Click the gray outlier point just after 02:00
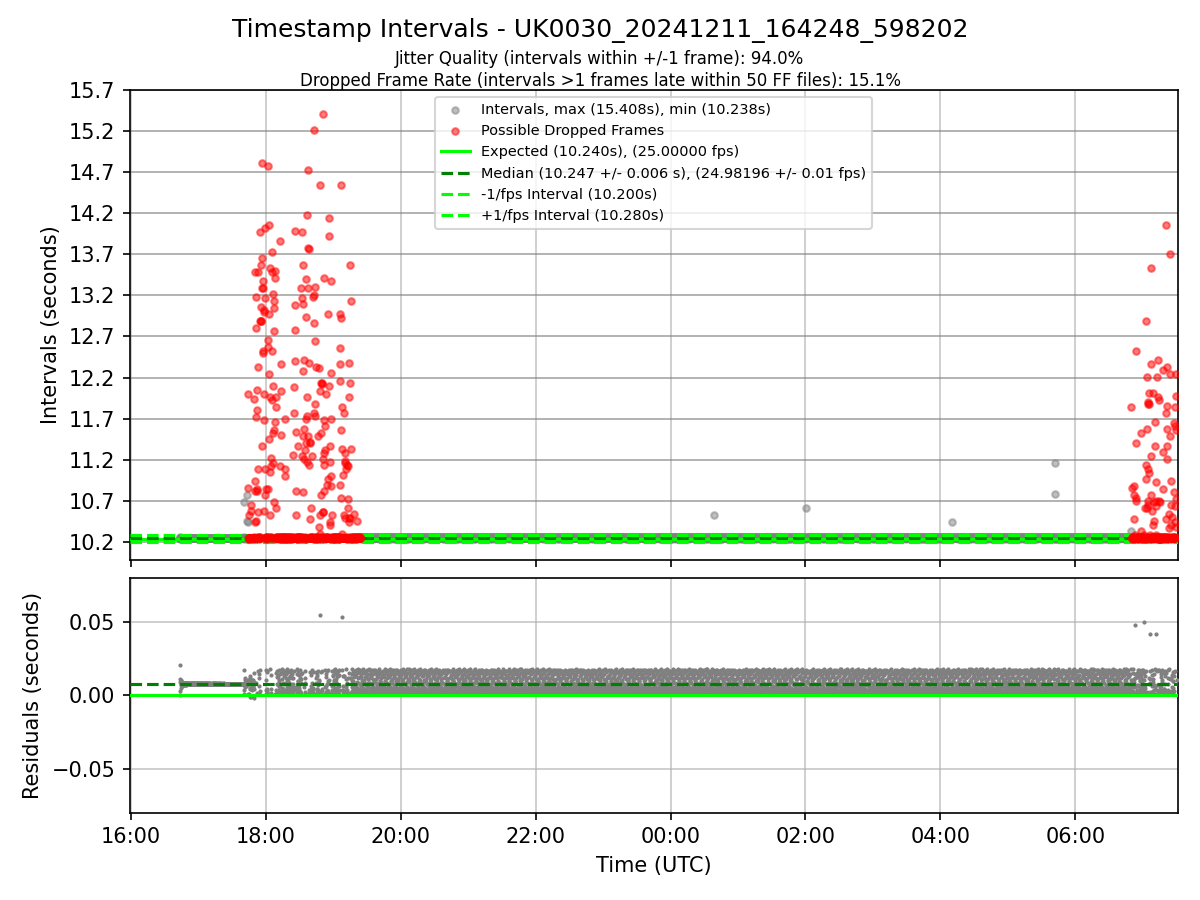 (806, 508)
